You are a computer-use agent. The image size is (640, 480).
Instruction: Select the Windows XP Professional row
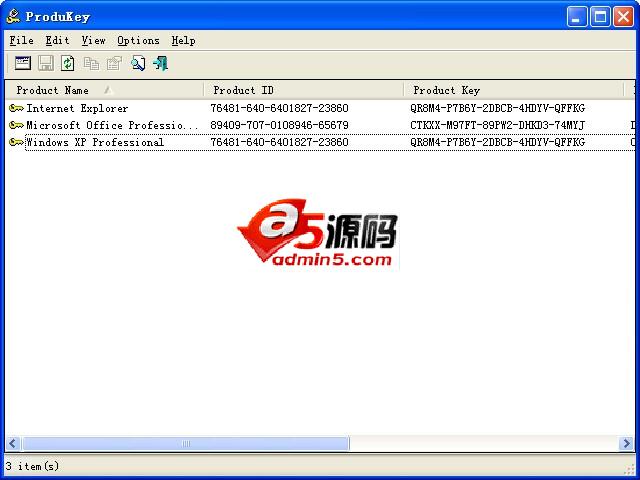coord(320,142)
